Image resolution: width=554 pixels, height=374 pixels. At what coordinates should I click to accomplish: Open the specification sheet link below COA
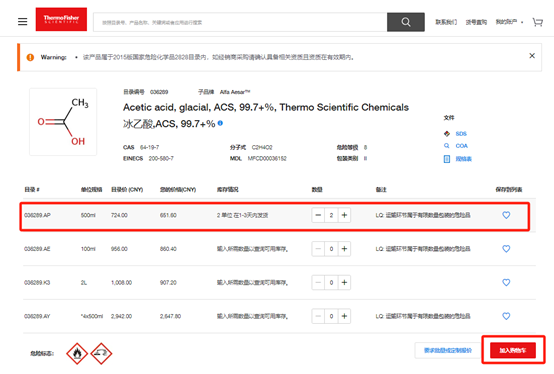(463, 159)
